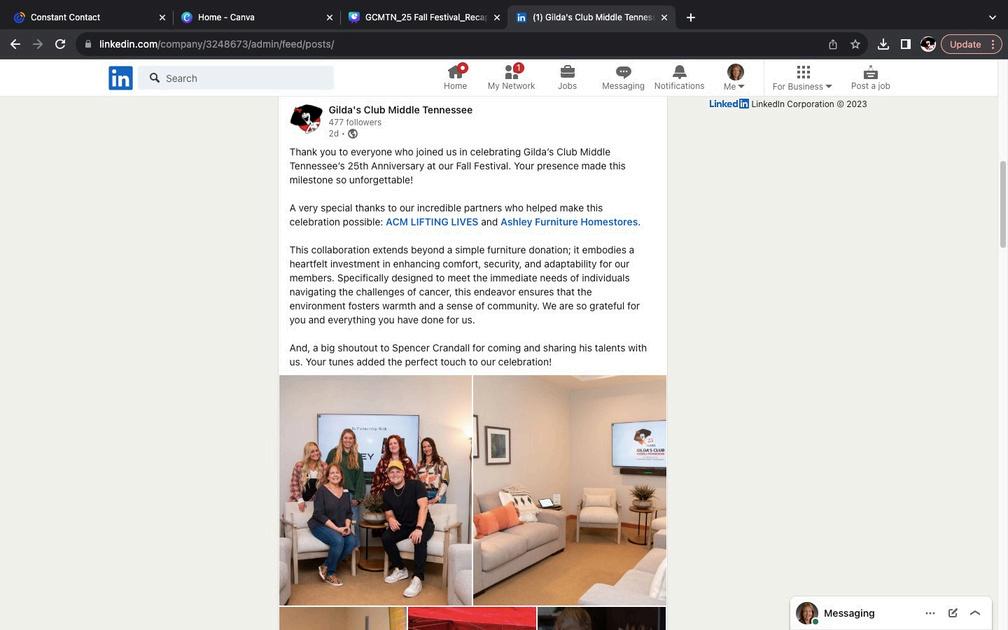Open My Network icon
Screen dimensions: 1008x630
tap(511, 77)
